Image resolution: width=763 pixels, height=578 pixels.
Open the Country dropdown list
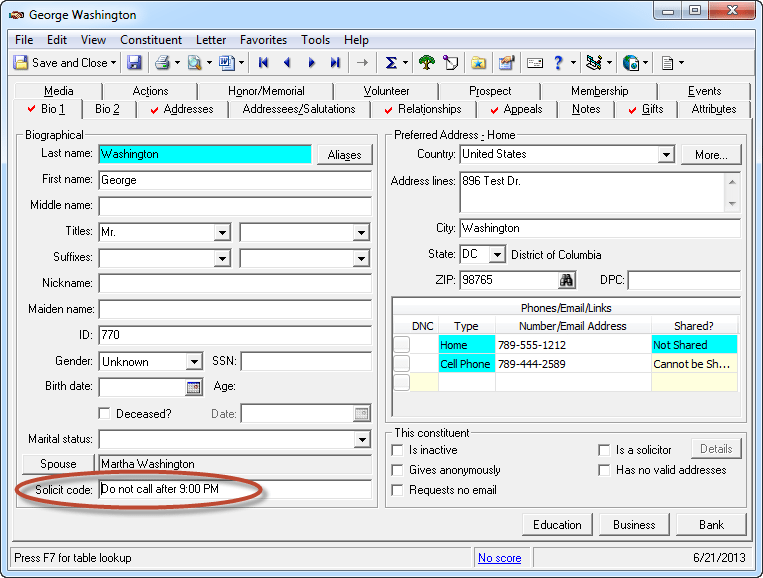(x=665, y=155)
